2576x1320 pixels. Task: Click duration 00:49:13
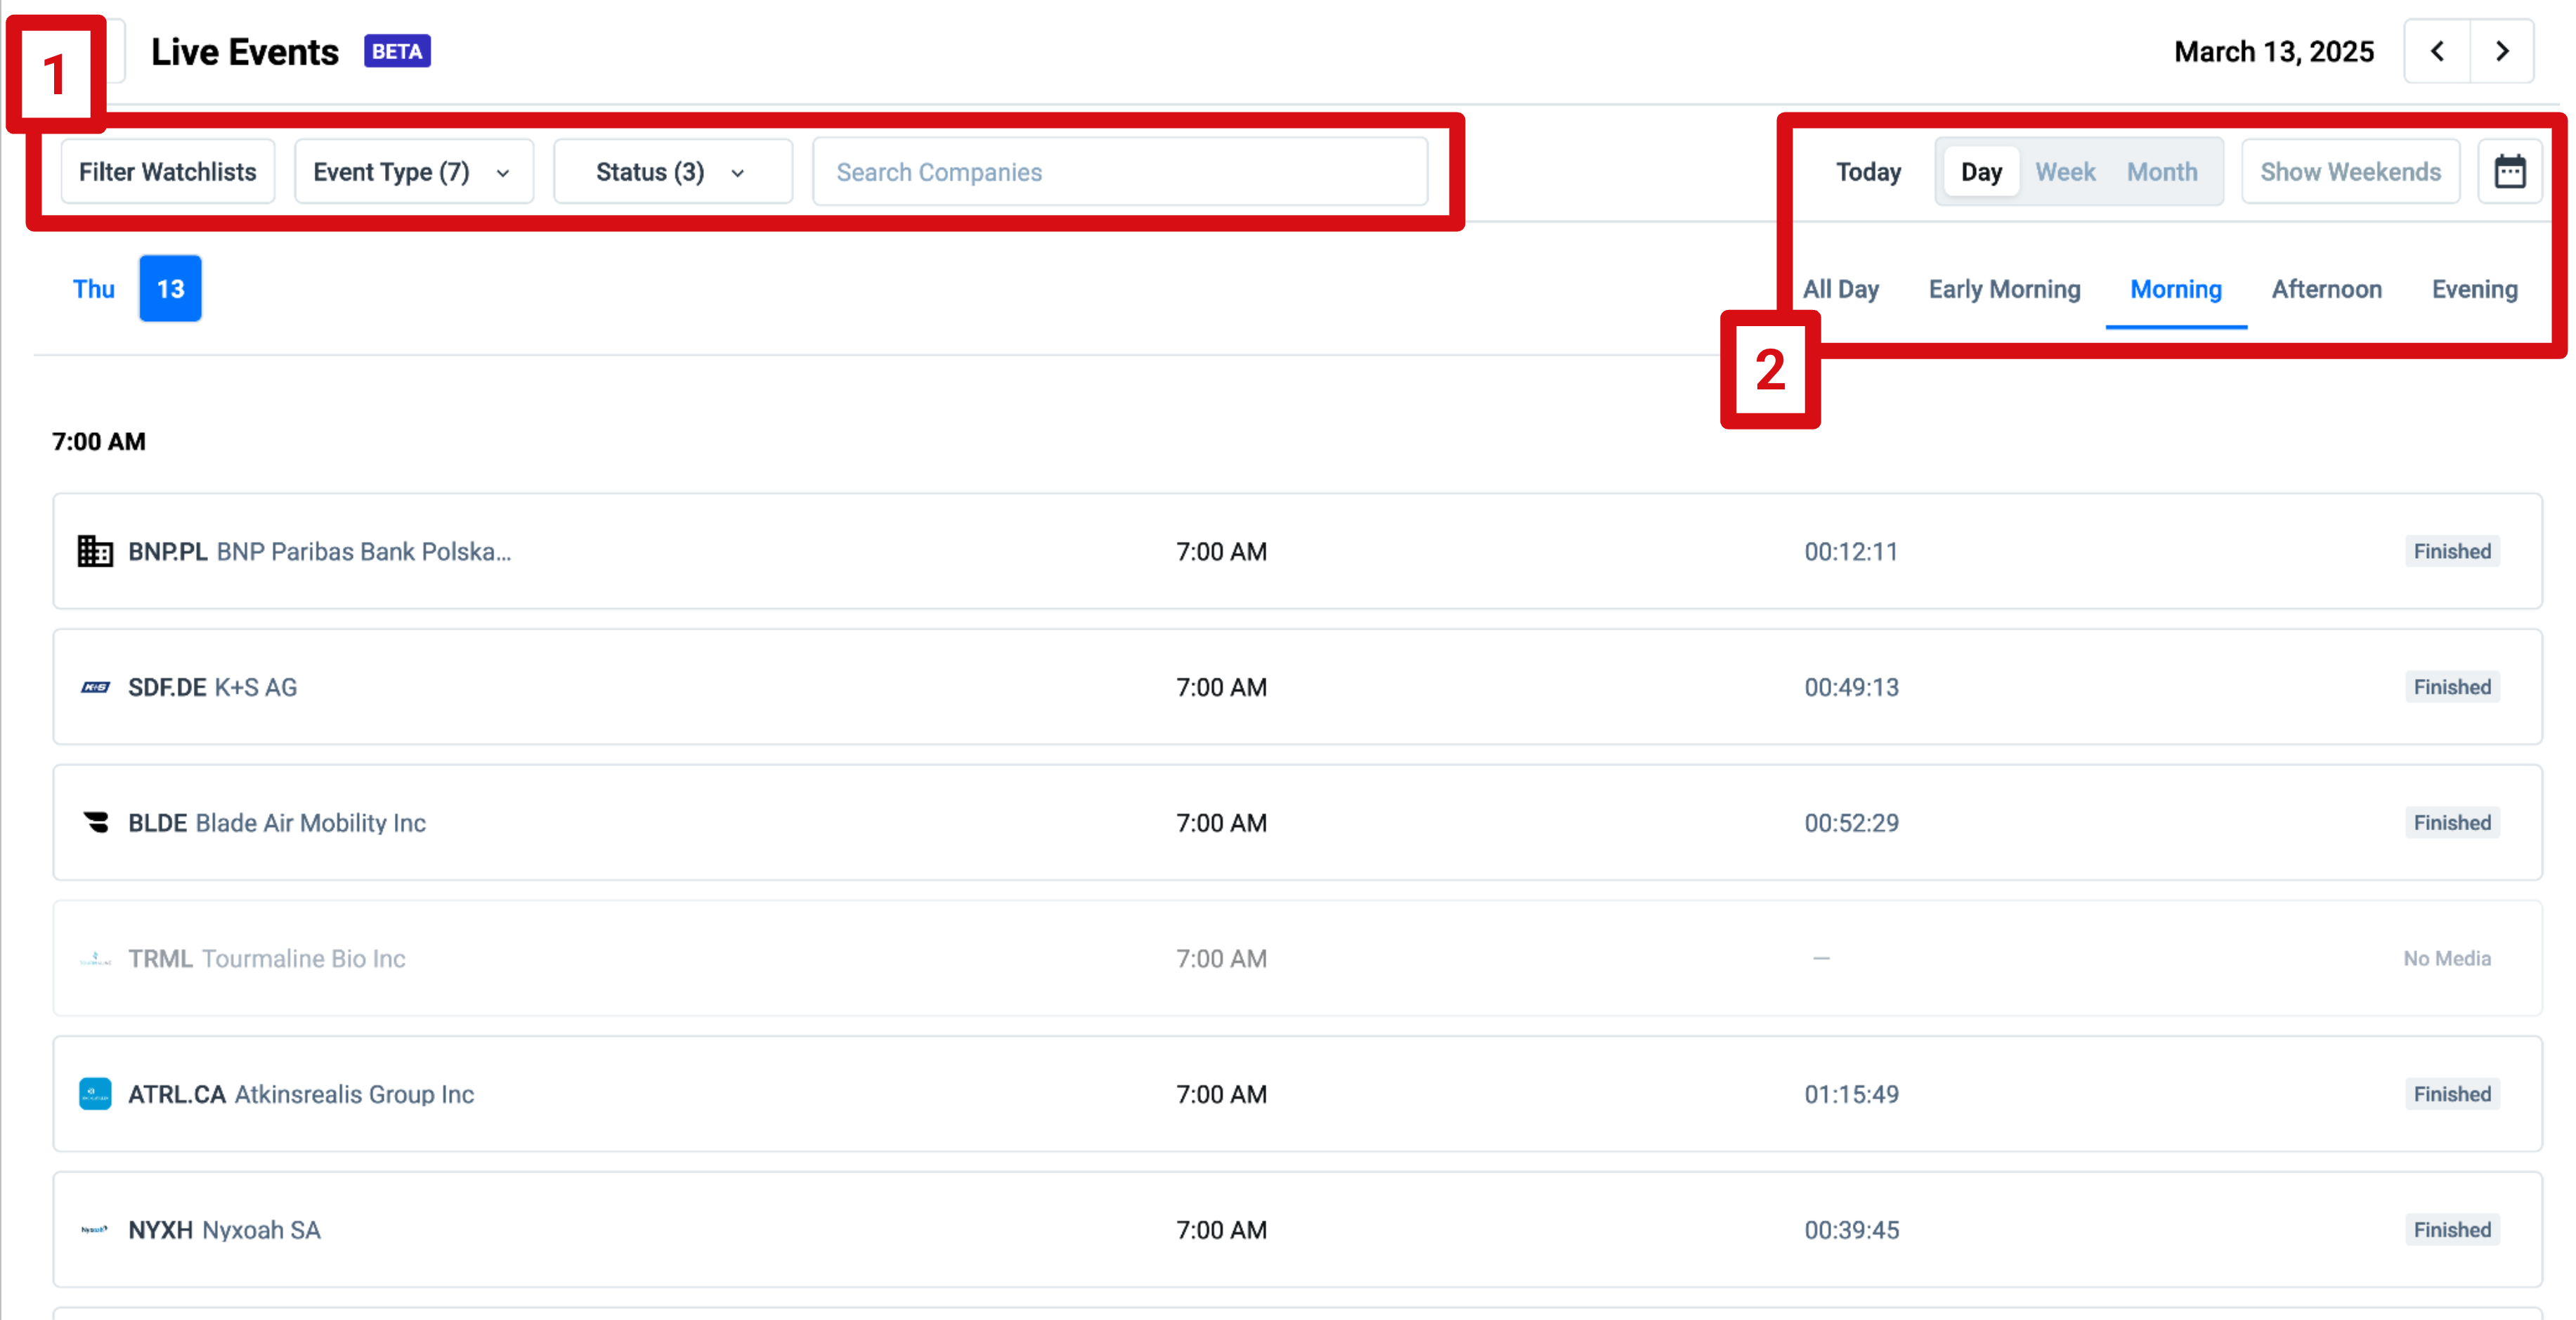pyautogui.click(x=1851, y=687)
